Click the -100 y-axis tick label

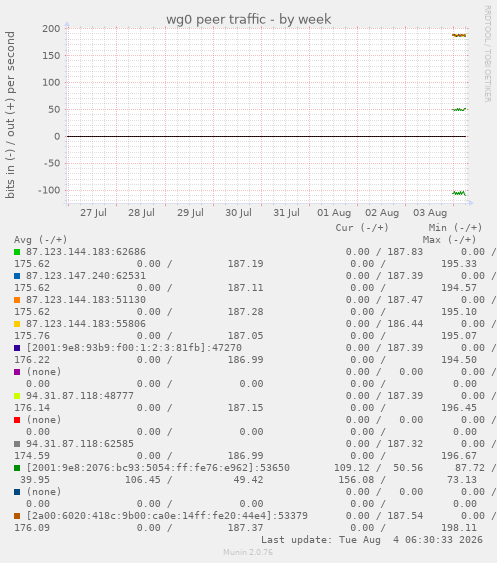click(49, 190)
